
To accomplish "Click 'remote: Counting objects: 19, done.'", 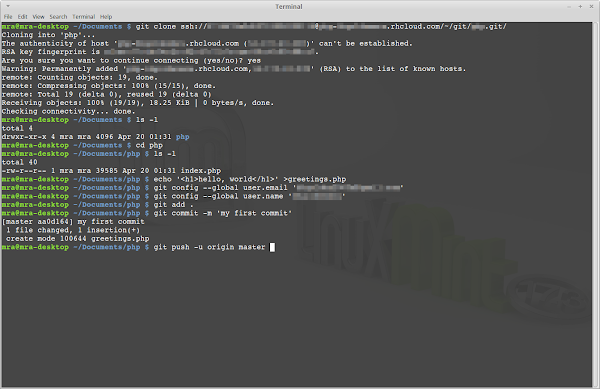I will 80,77.
